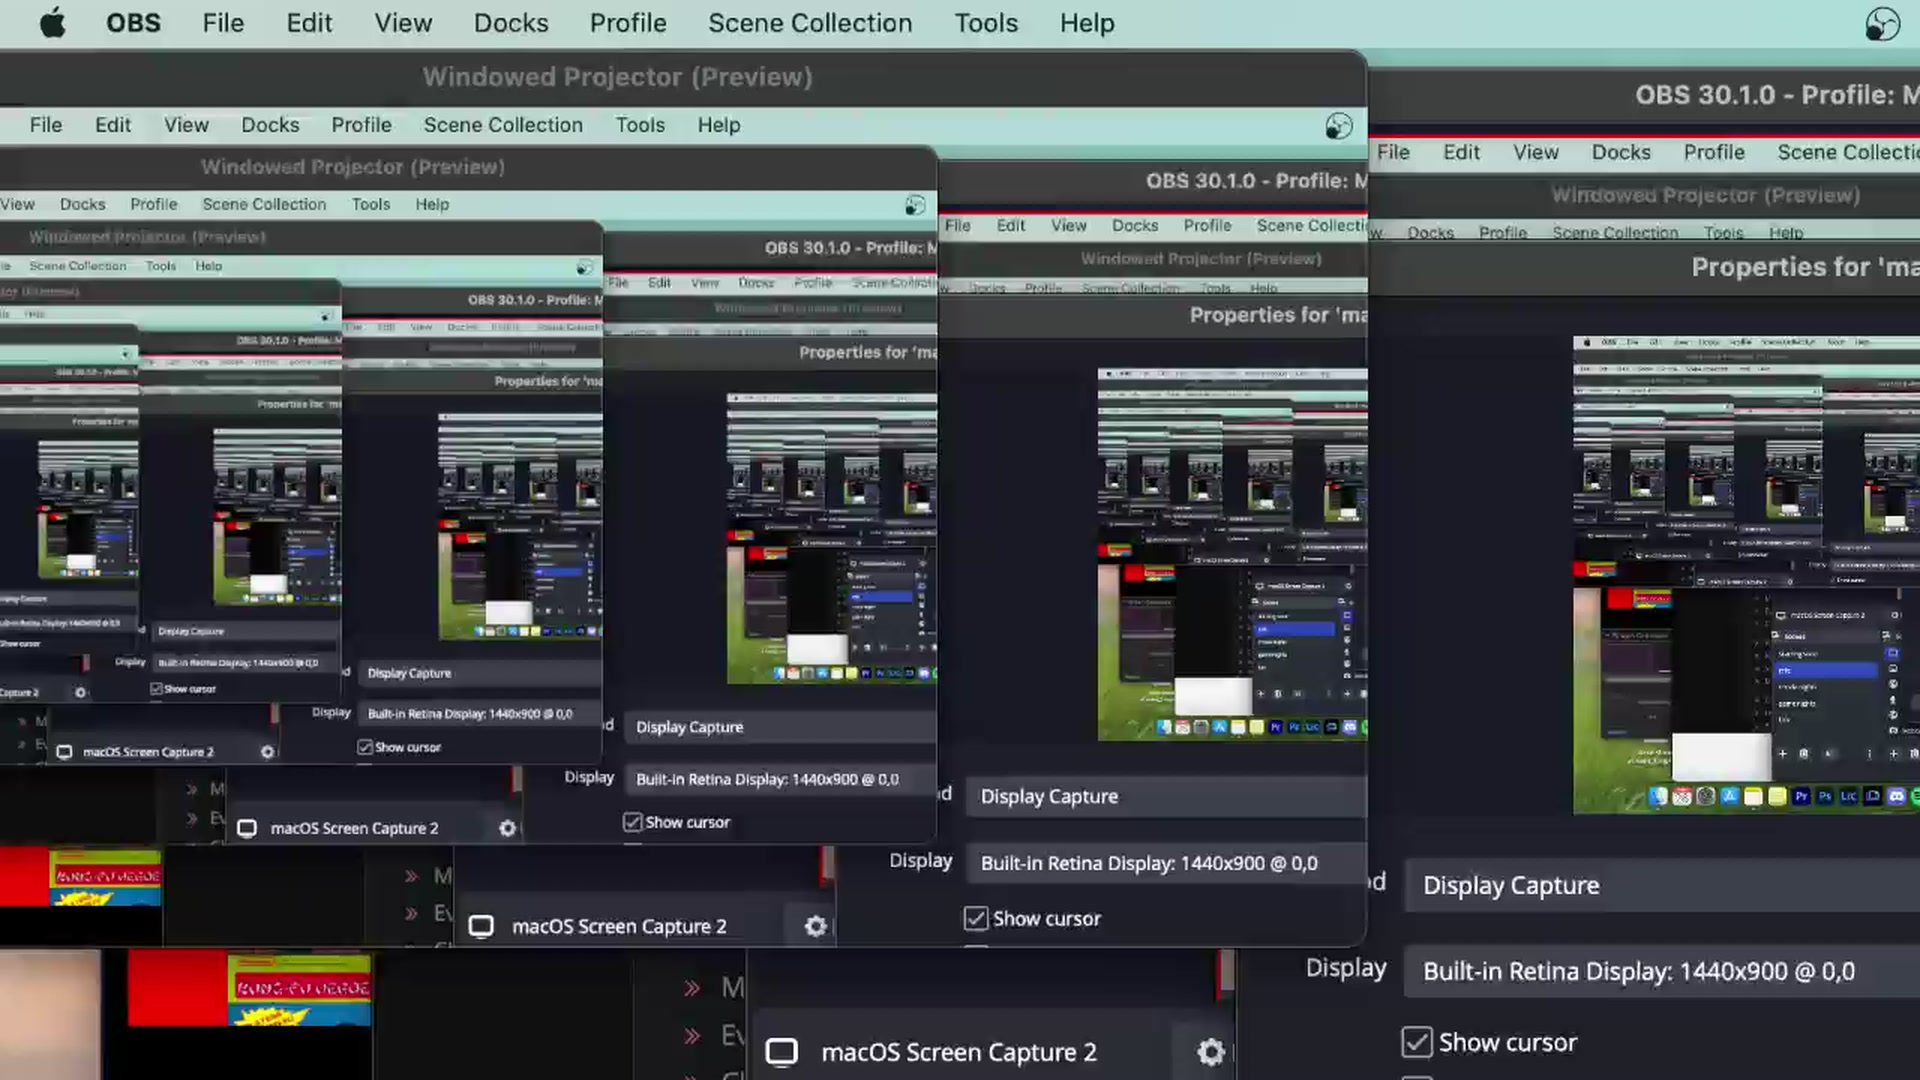
Task: Open the largest Built-in Retina Display dropdown
Action: click(1661, 971)
